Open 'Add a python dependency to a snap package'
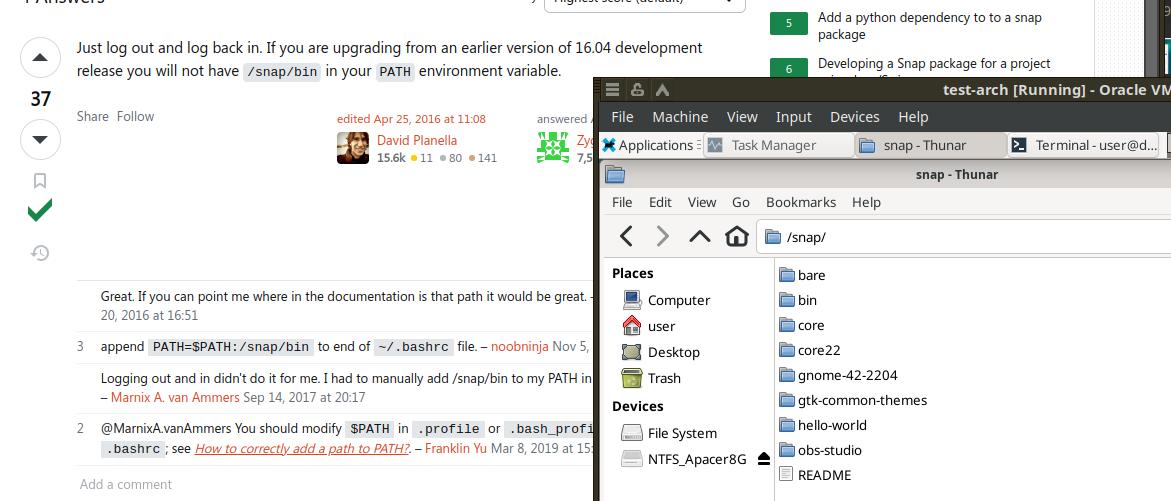The width and height of the screenshot is (1171, 501). [930, 25]
